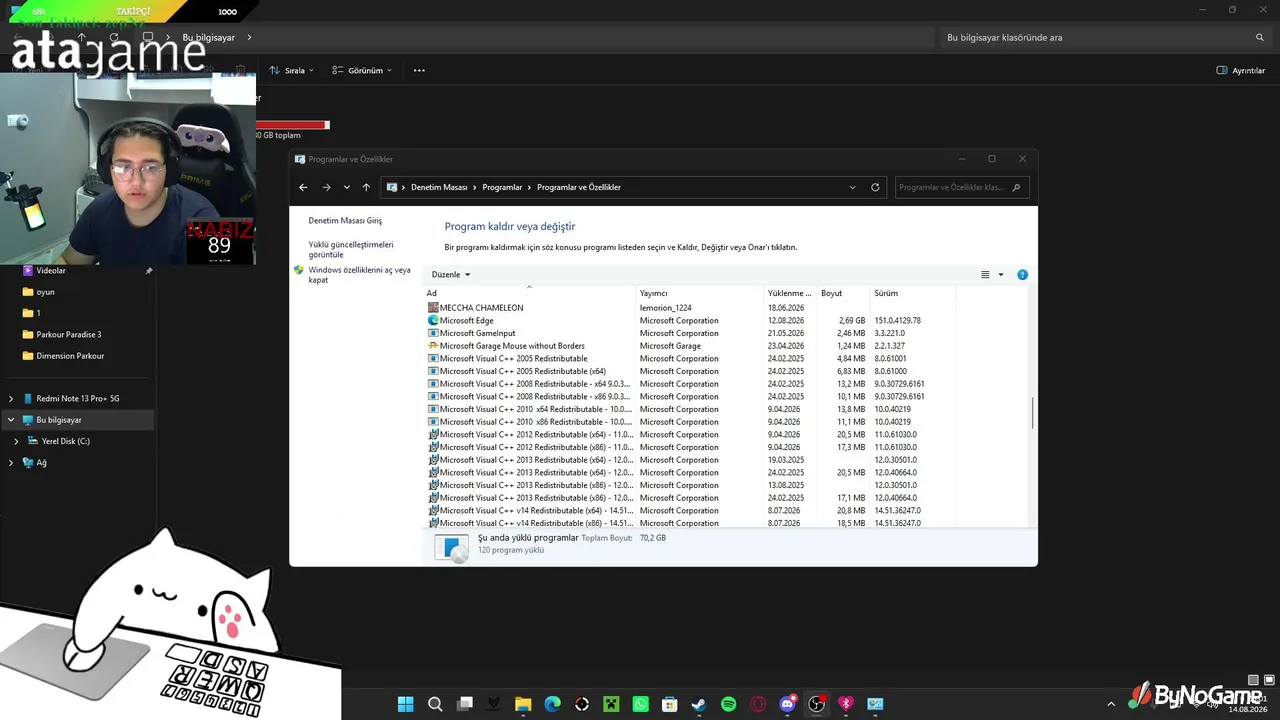The width and height of the screenshot is (1280, 720).
Task: Select folder named 1 in sidebar
Action: 78,313
